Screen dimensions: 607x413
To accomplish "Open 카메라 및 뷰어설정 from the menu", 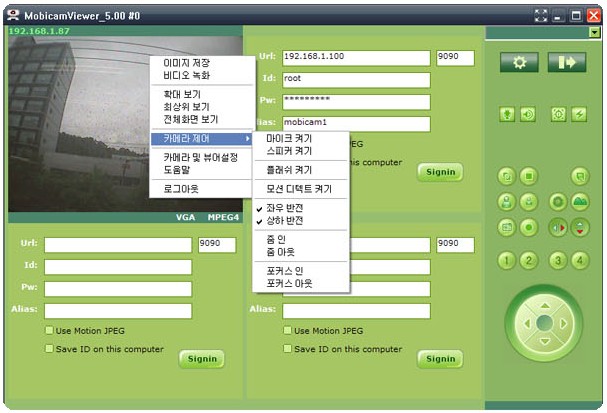I will pyautogui.click(x=201, y=158).
